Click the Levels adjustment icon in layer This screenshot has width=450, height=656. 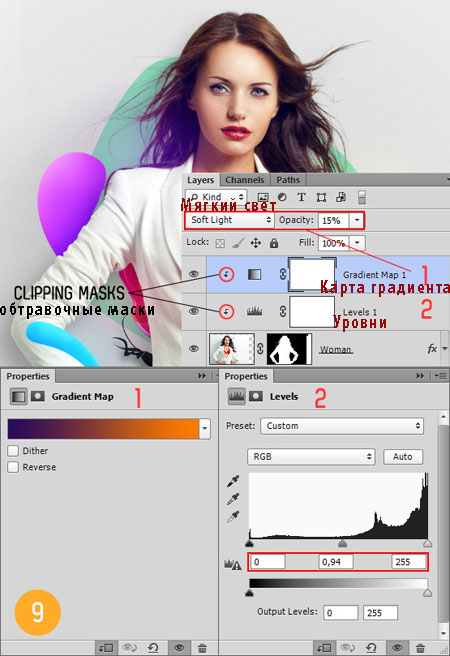click(254, 311)
